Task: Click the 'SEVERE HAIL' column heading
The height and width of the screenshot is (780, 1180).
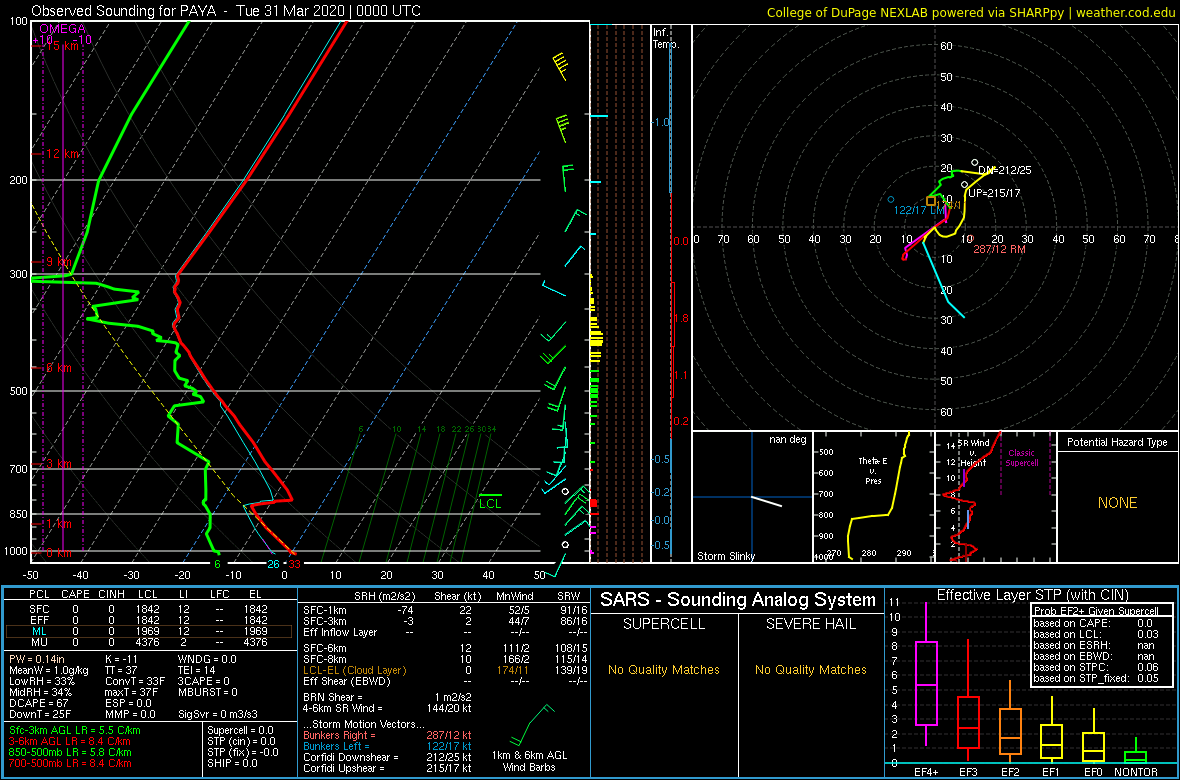Action: [810, 626]
